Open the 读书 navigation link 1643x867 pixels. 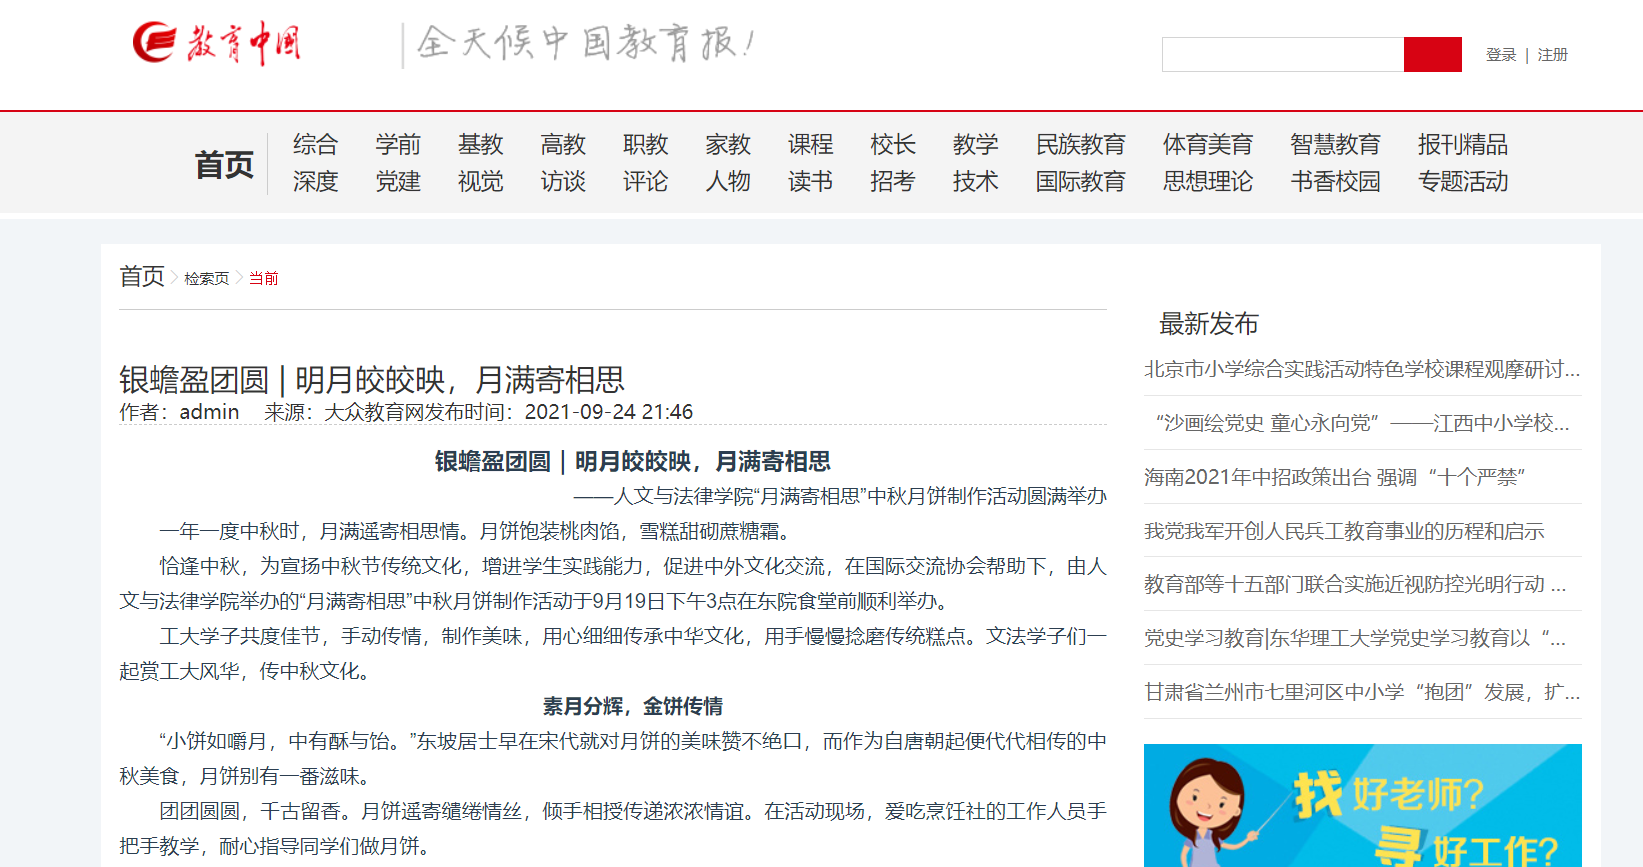[x=810, y=182]
